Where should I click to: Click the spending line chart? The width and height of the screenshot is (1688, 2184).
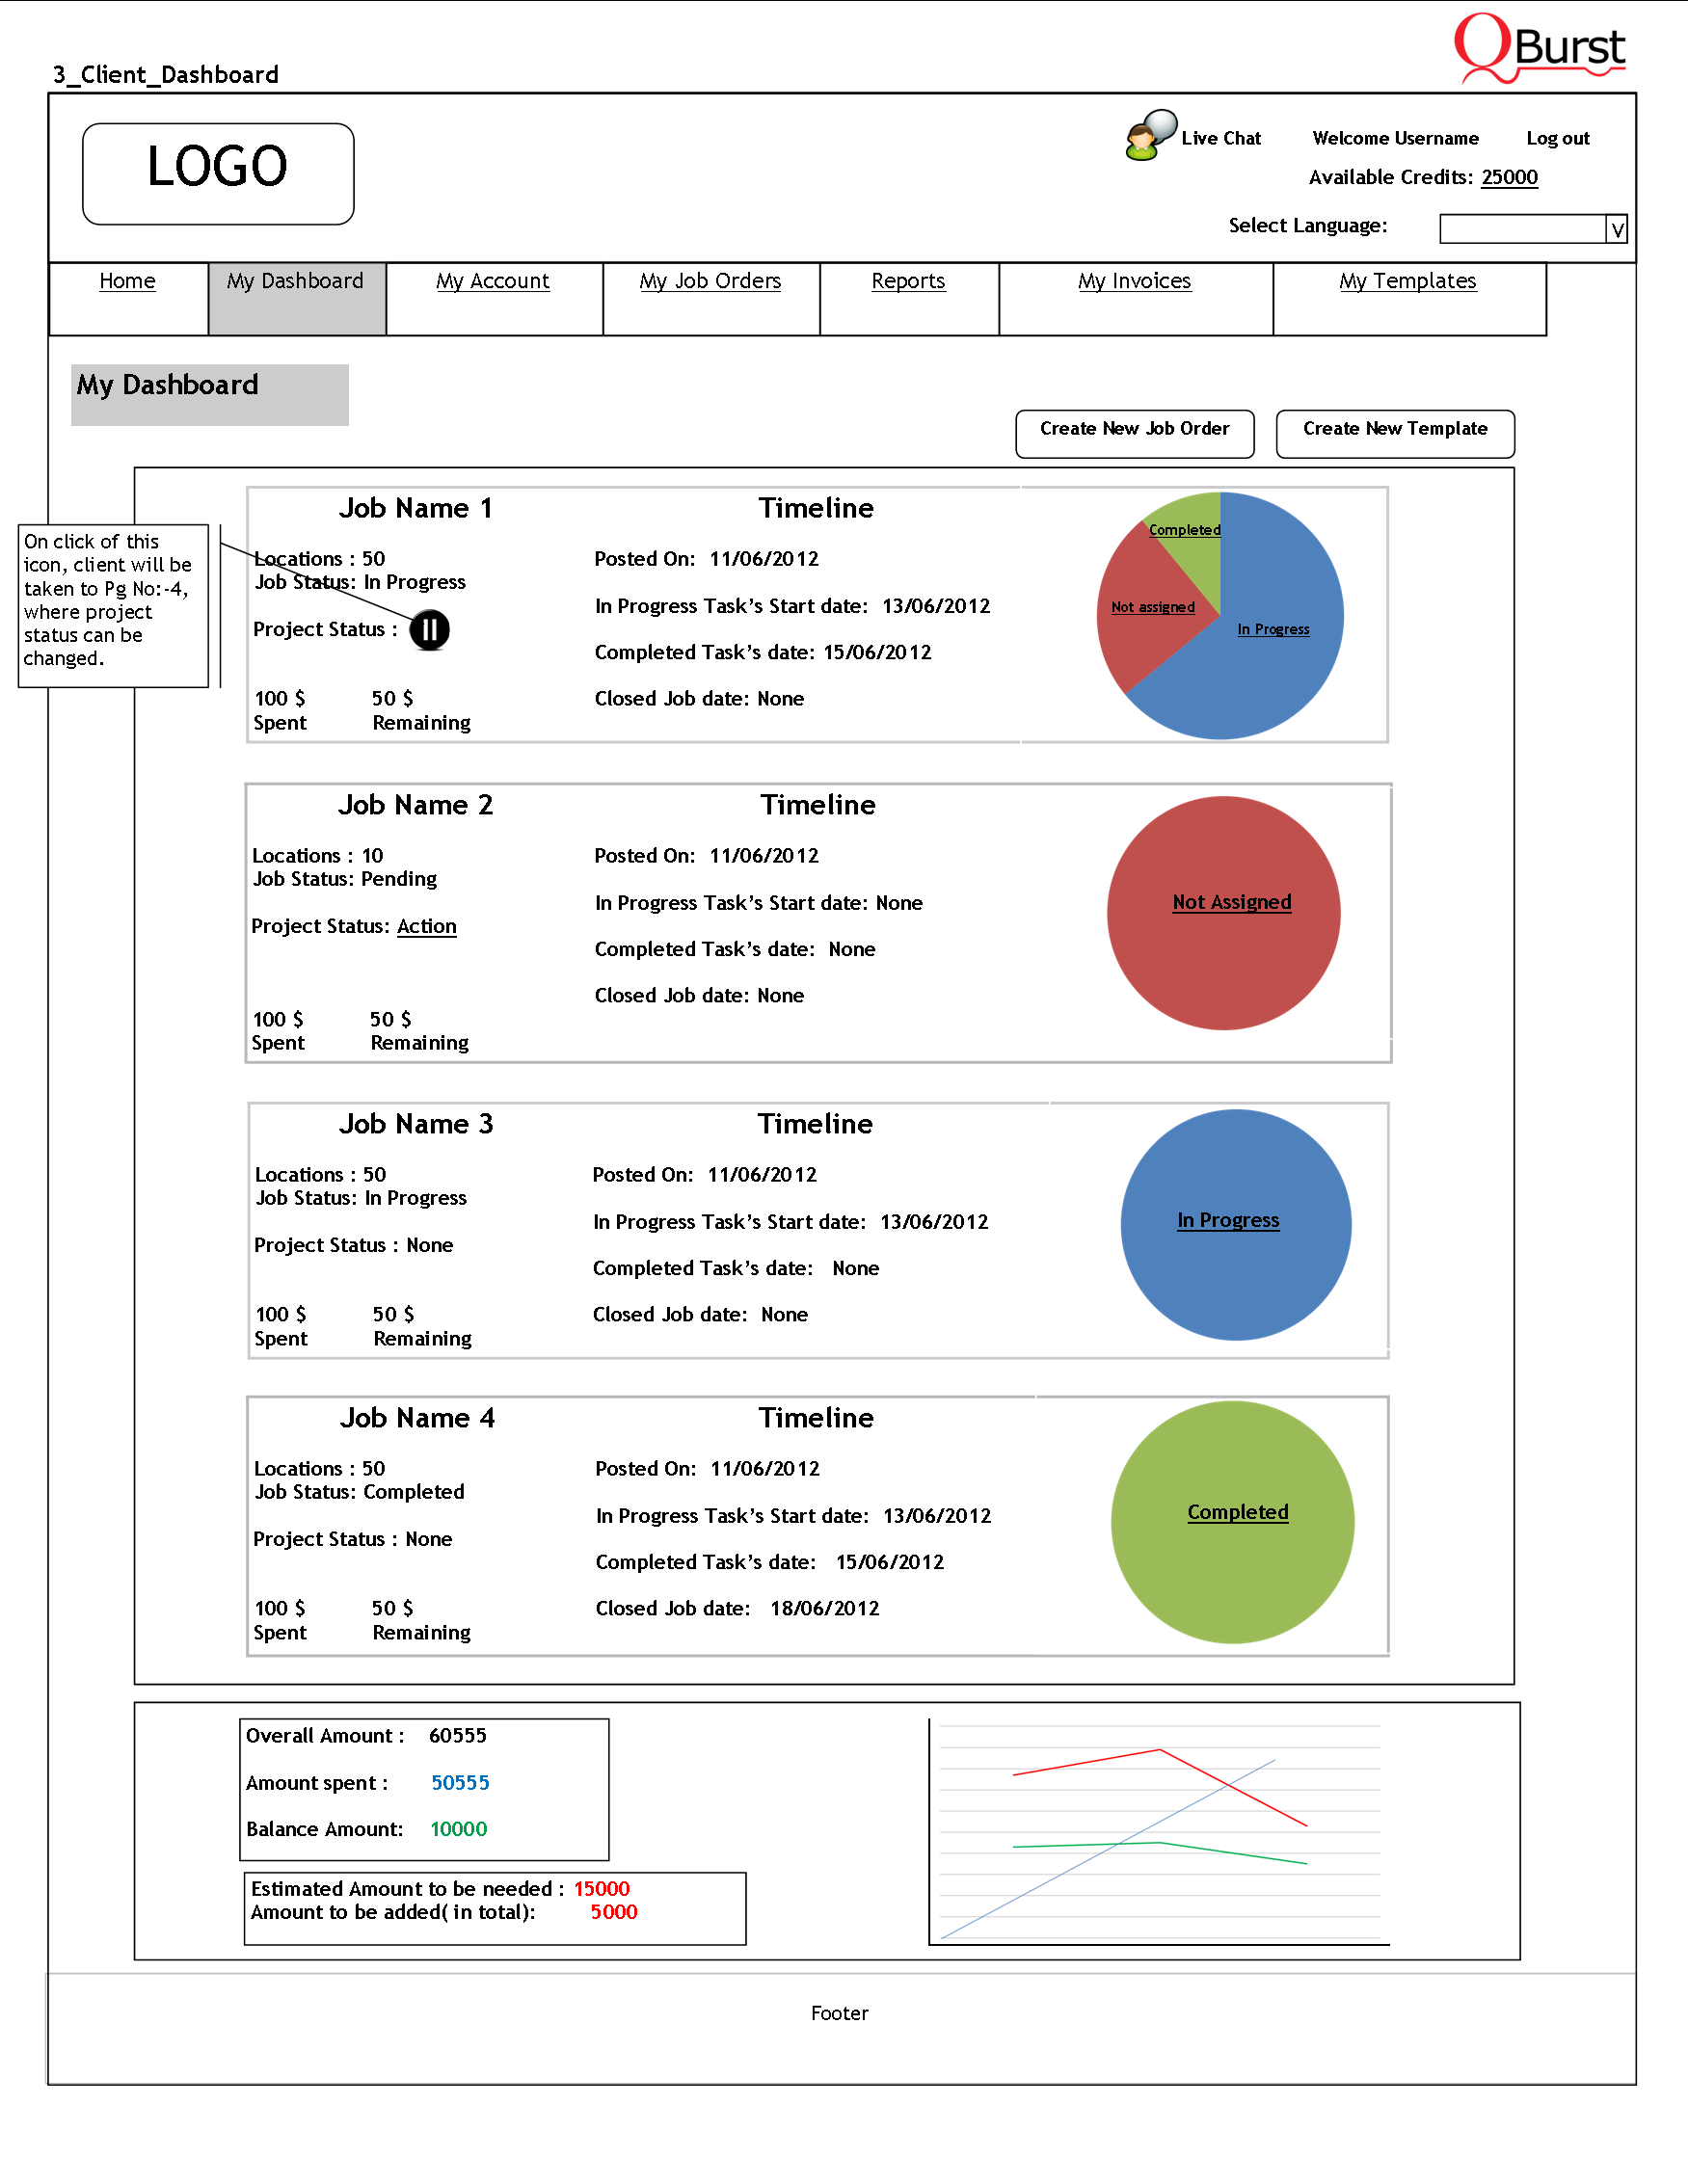[x=1158, y=1832]
